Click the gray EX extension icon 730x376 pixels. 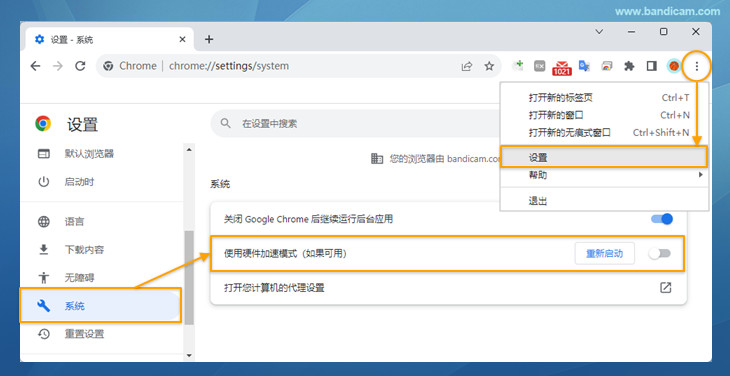tap(540, 66)
